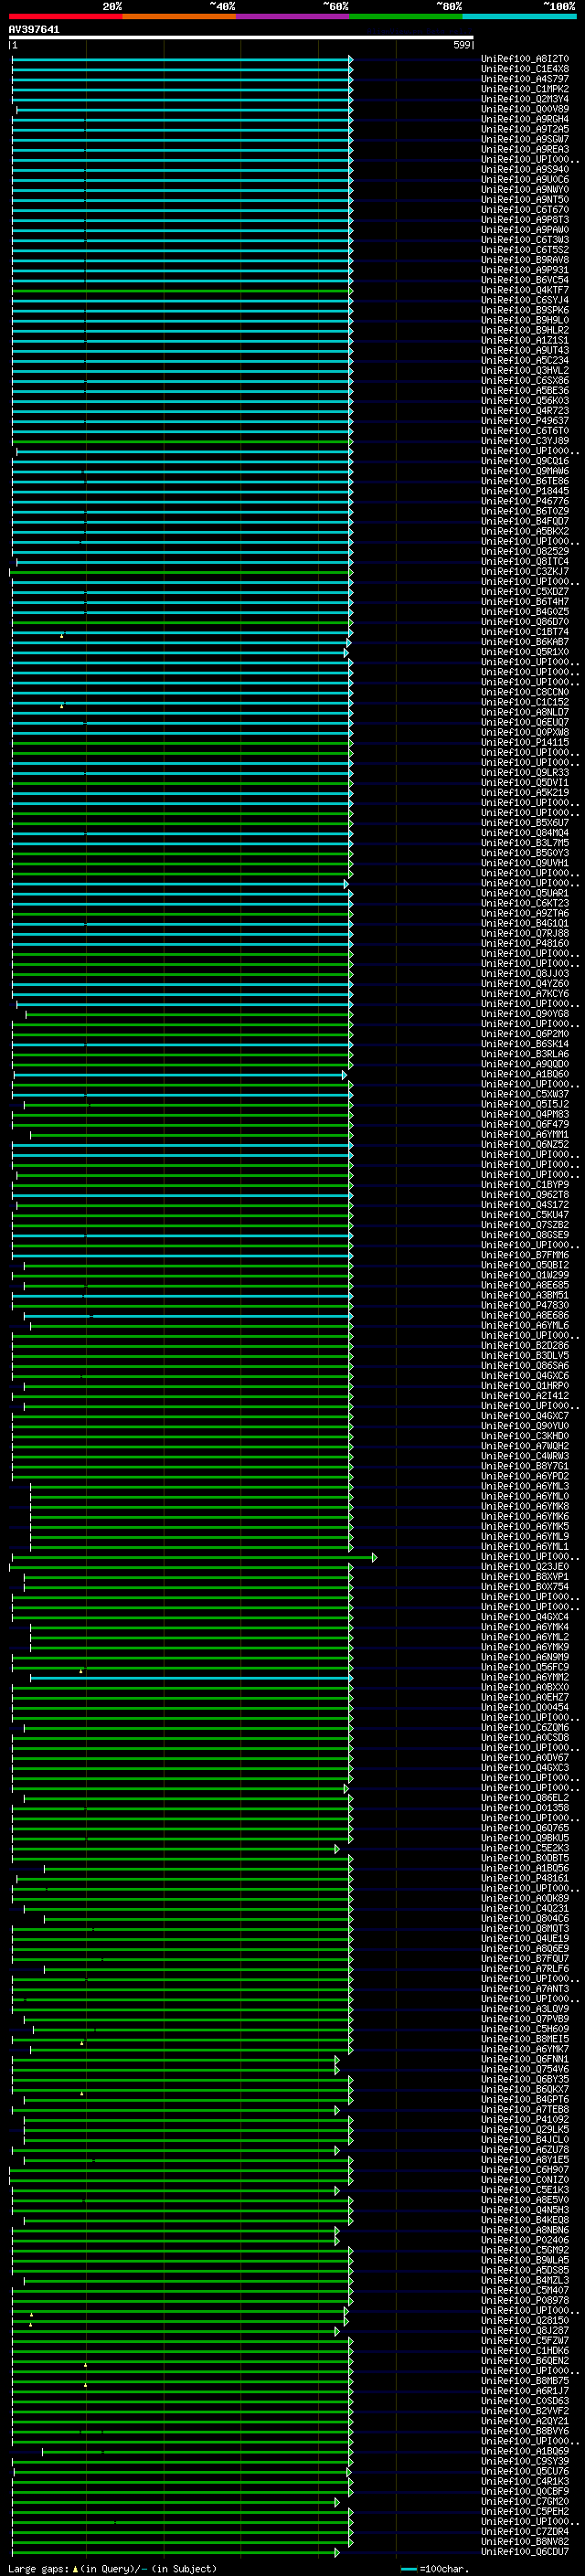Click hit label UniRef100_Q1HRP0
585x2576 pixels.
525,1386
